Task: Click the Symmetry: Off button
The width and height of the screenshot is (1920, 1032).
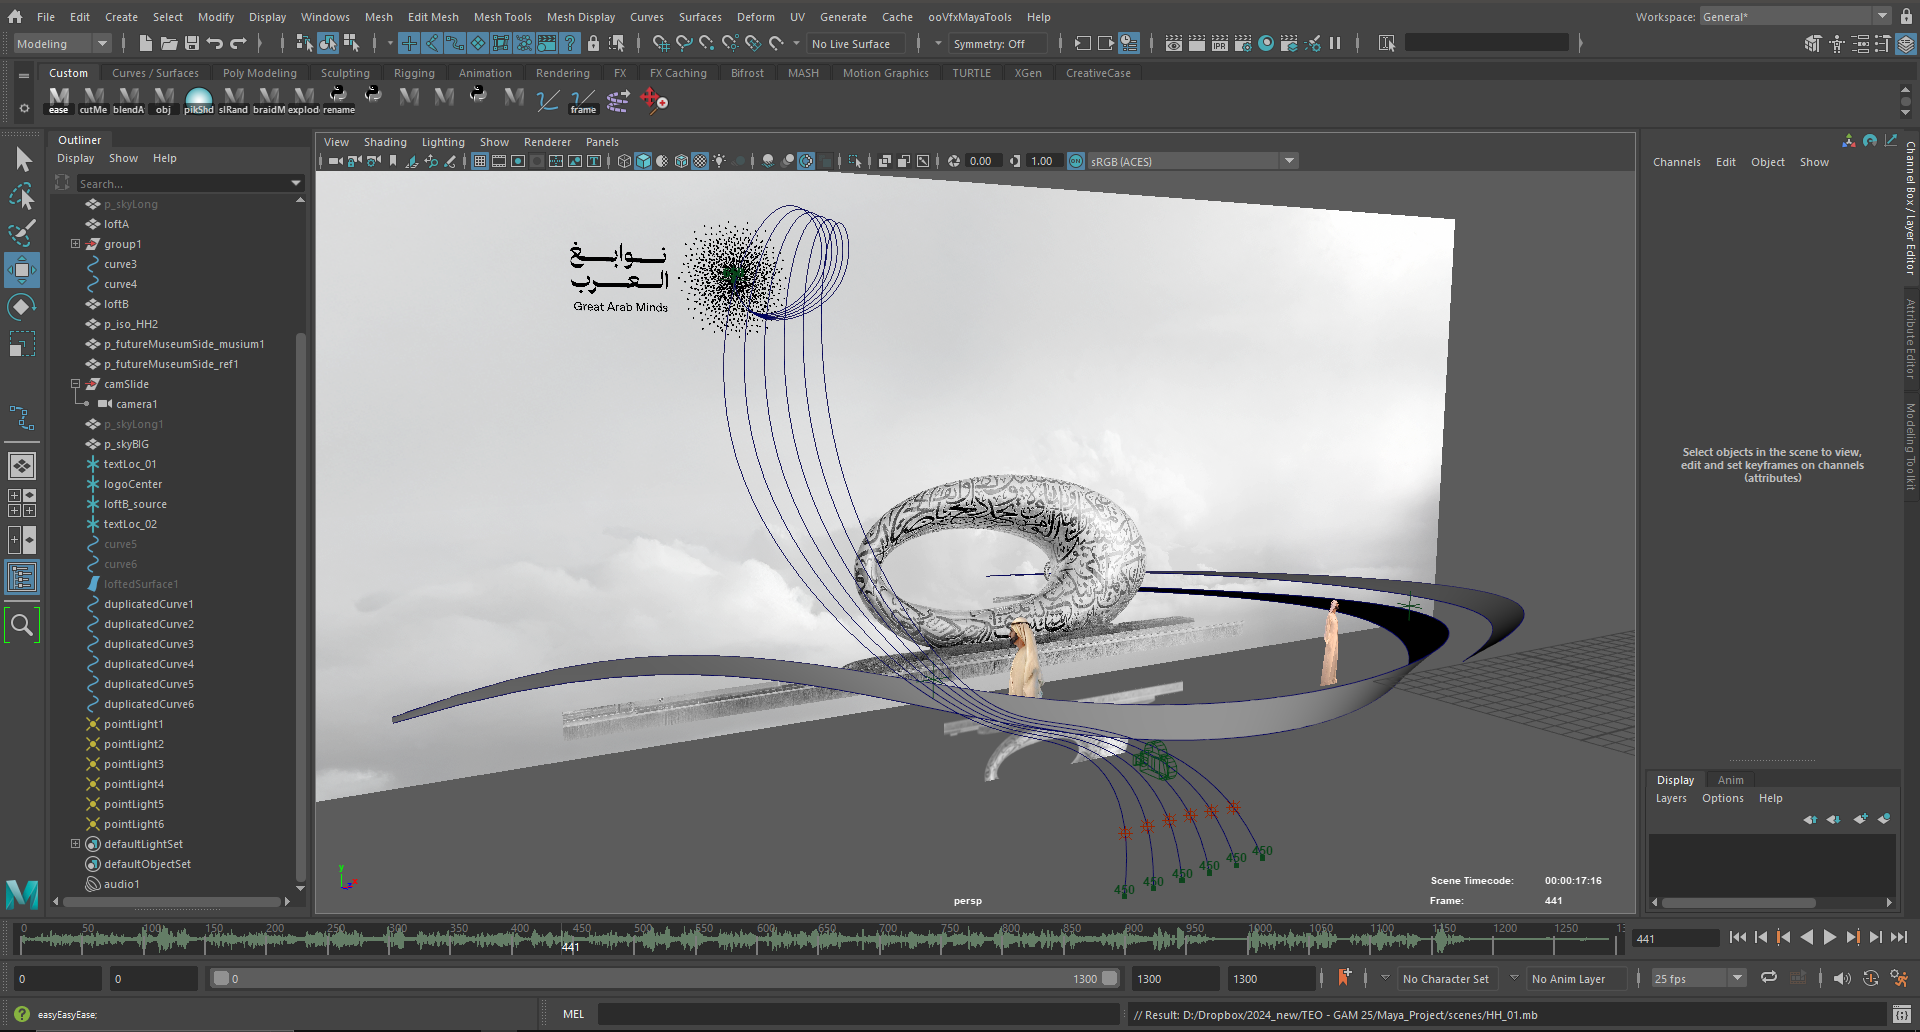Action: click(x=989, y=44)
